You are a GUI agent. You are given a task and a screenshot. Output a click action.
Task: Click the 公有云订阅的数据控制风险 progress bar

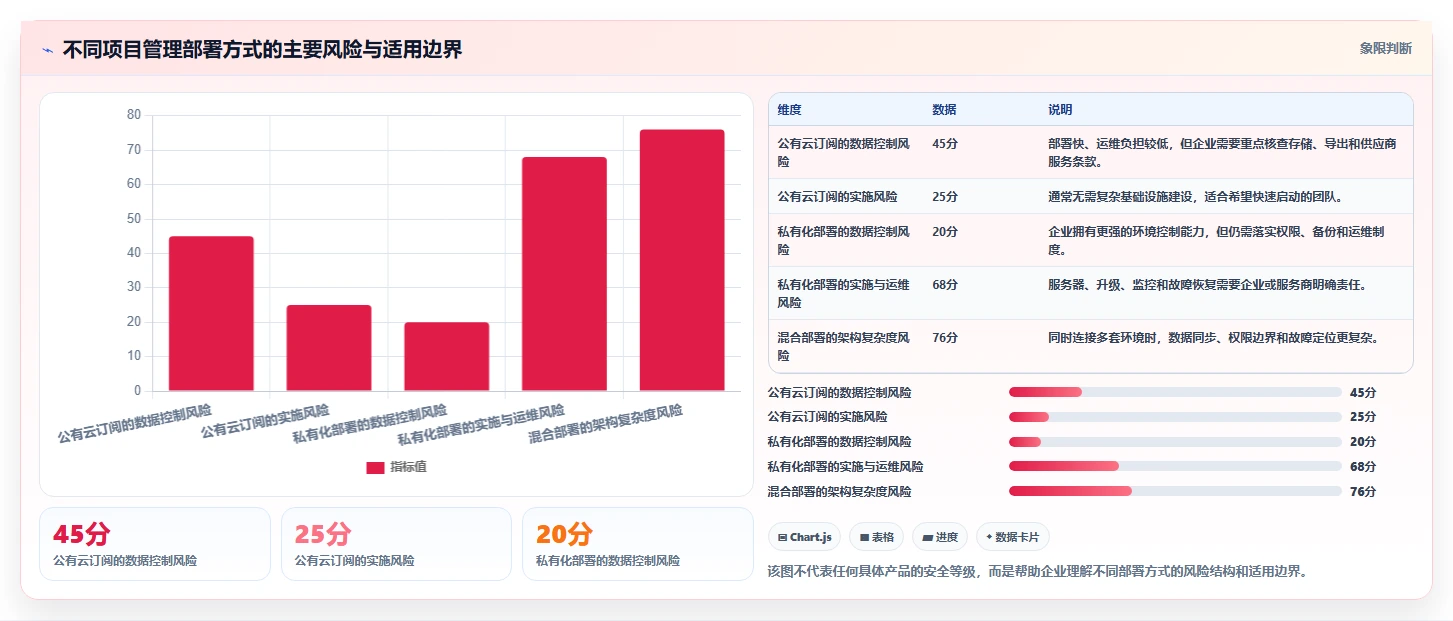pos(1175,392)
